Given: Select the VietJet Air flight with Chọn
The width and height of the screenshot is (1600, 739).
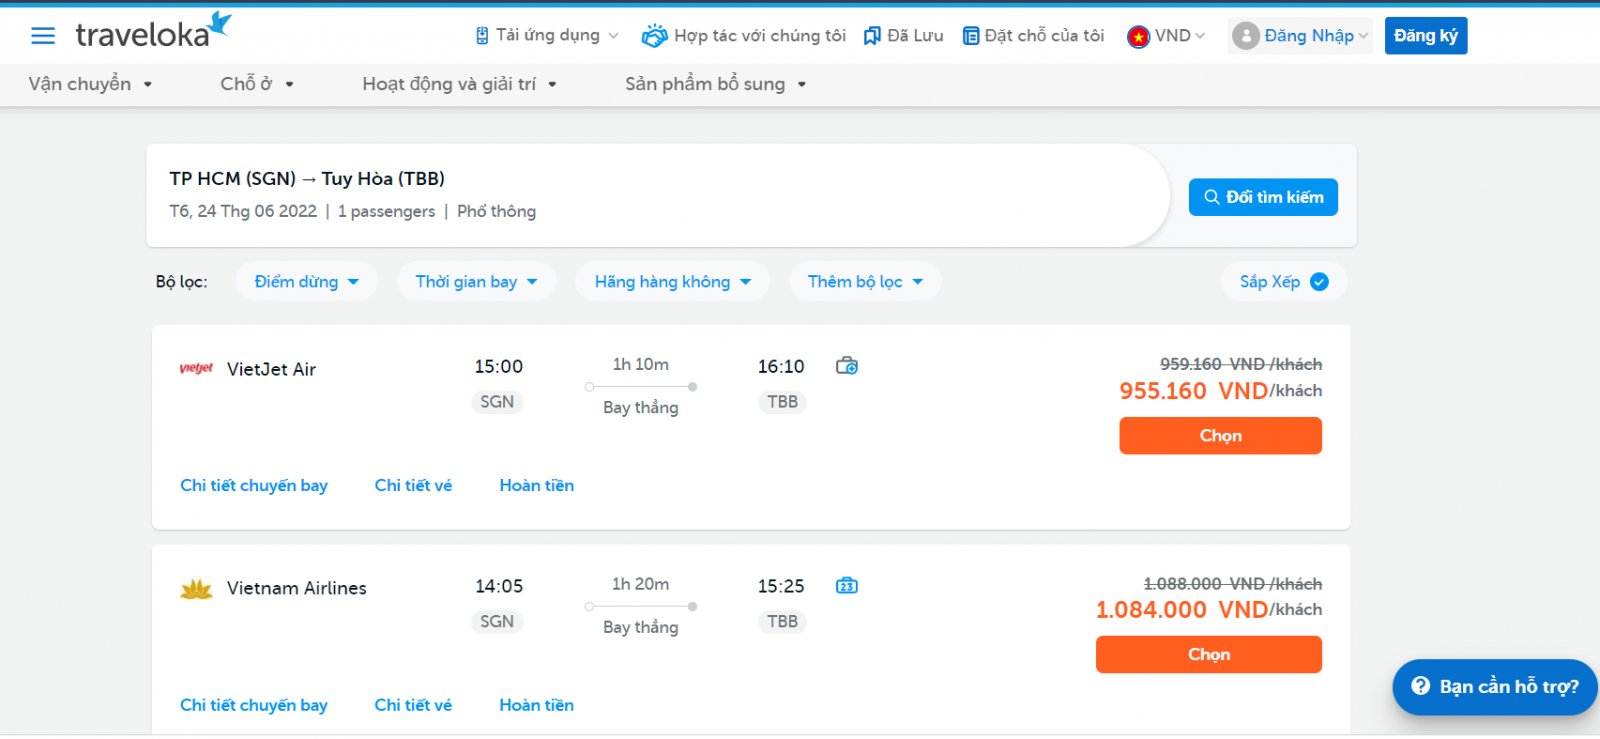Looking at the screenshot, I should point(1220,436).
